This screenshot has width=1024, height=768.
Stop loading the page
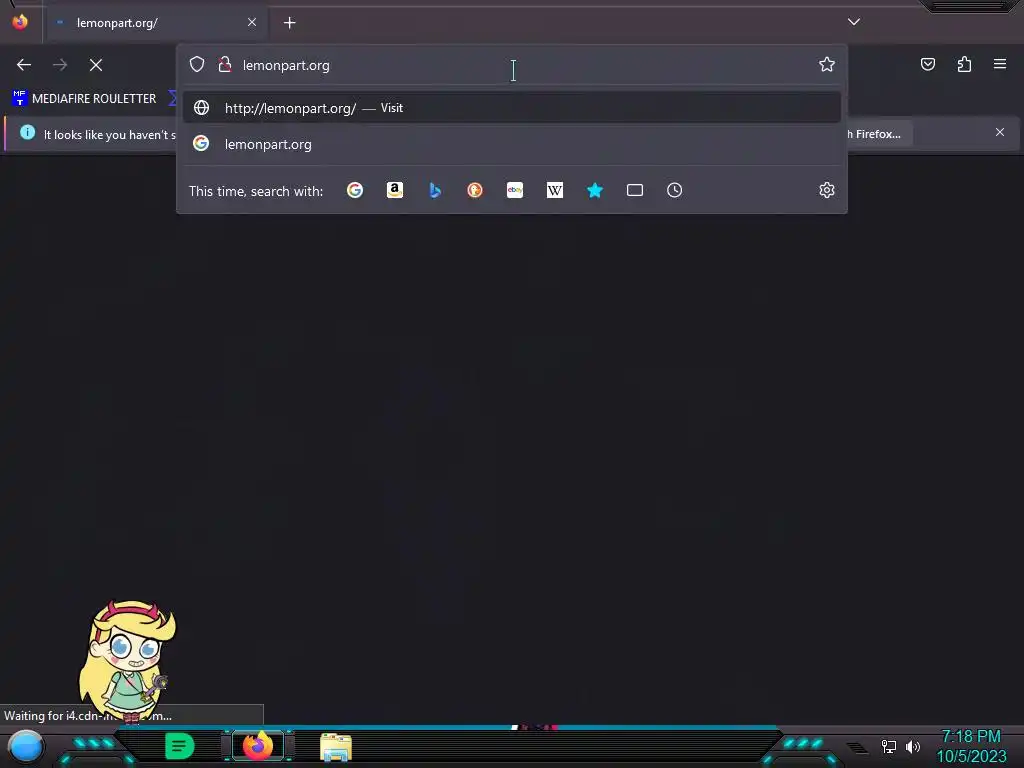[x=96, y=65]
